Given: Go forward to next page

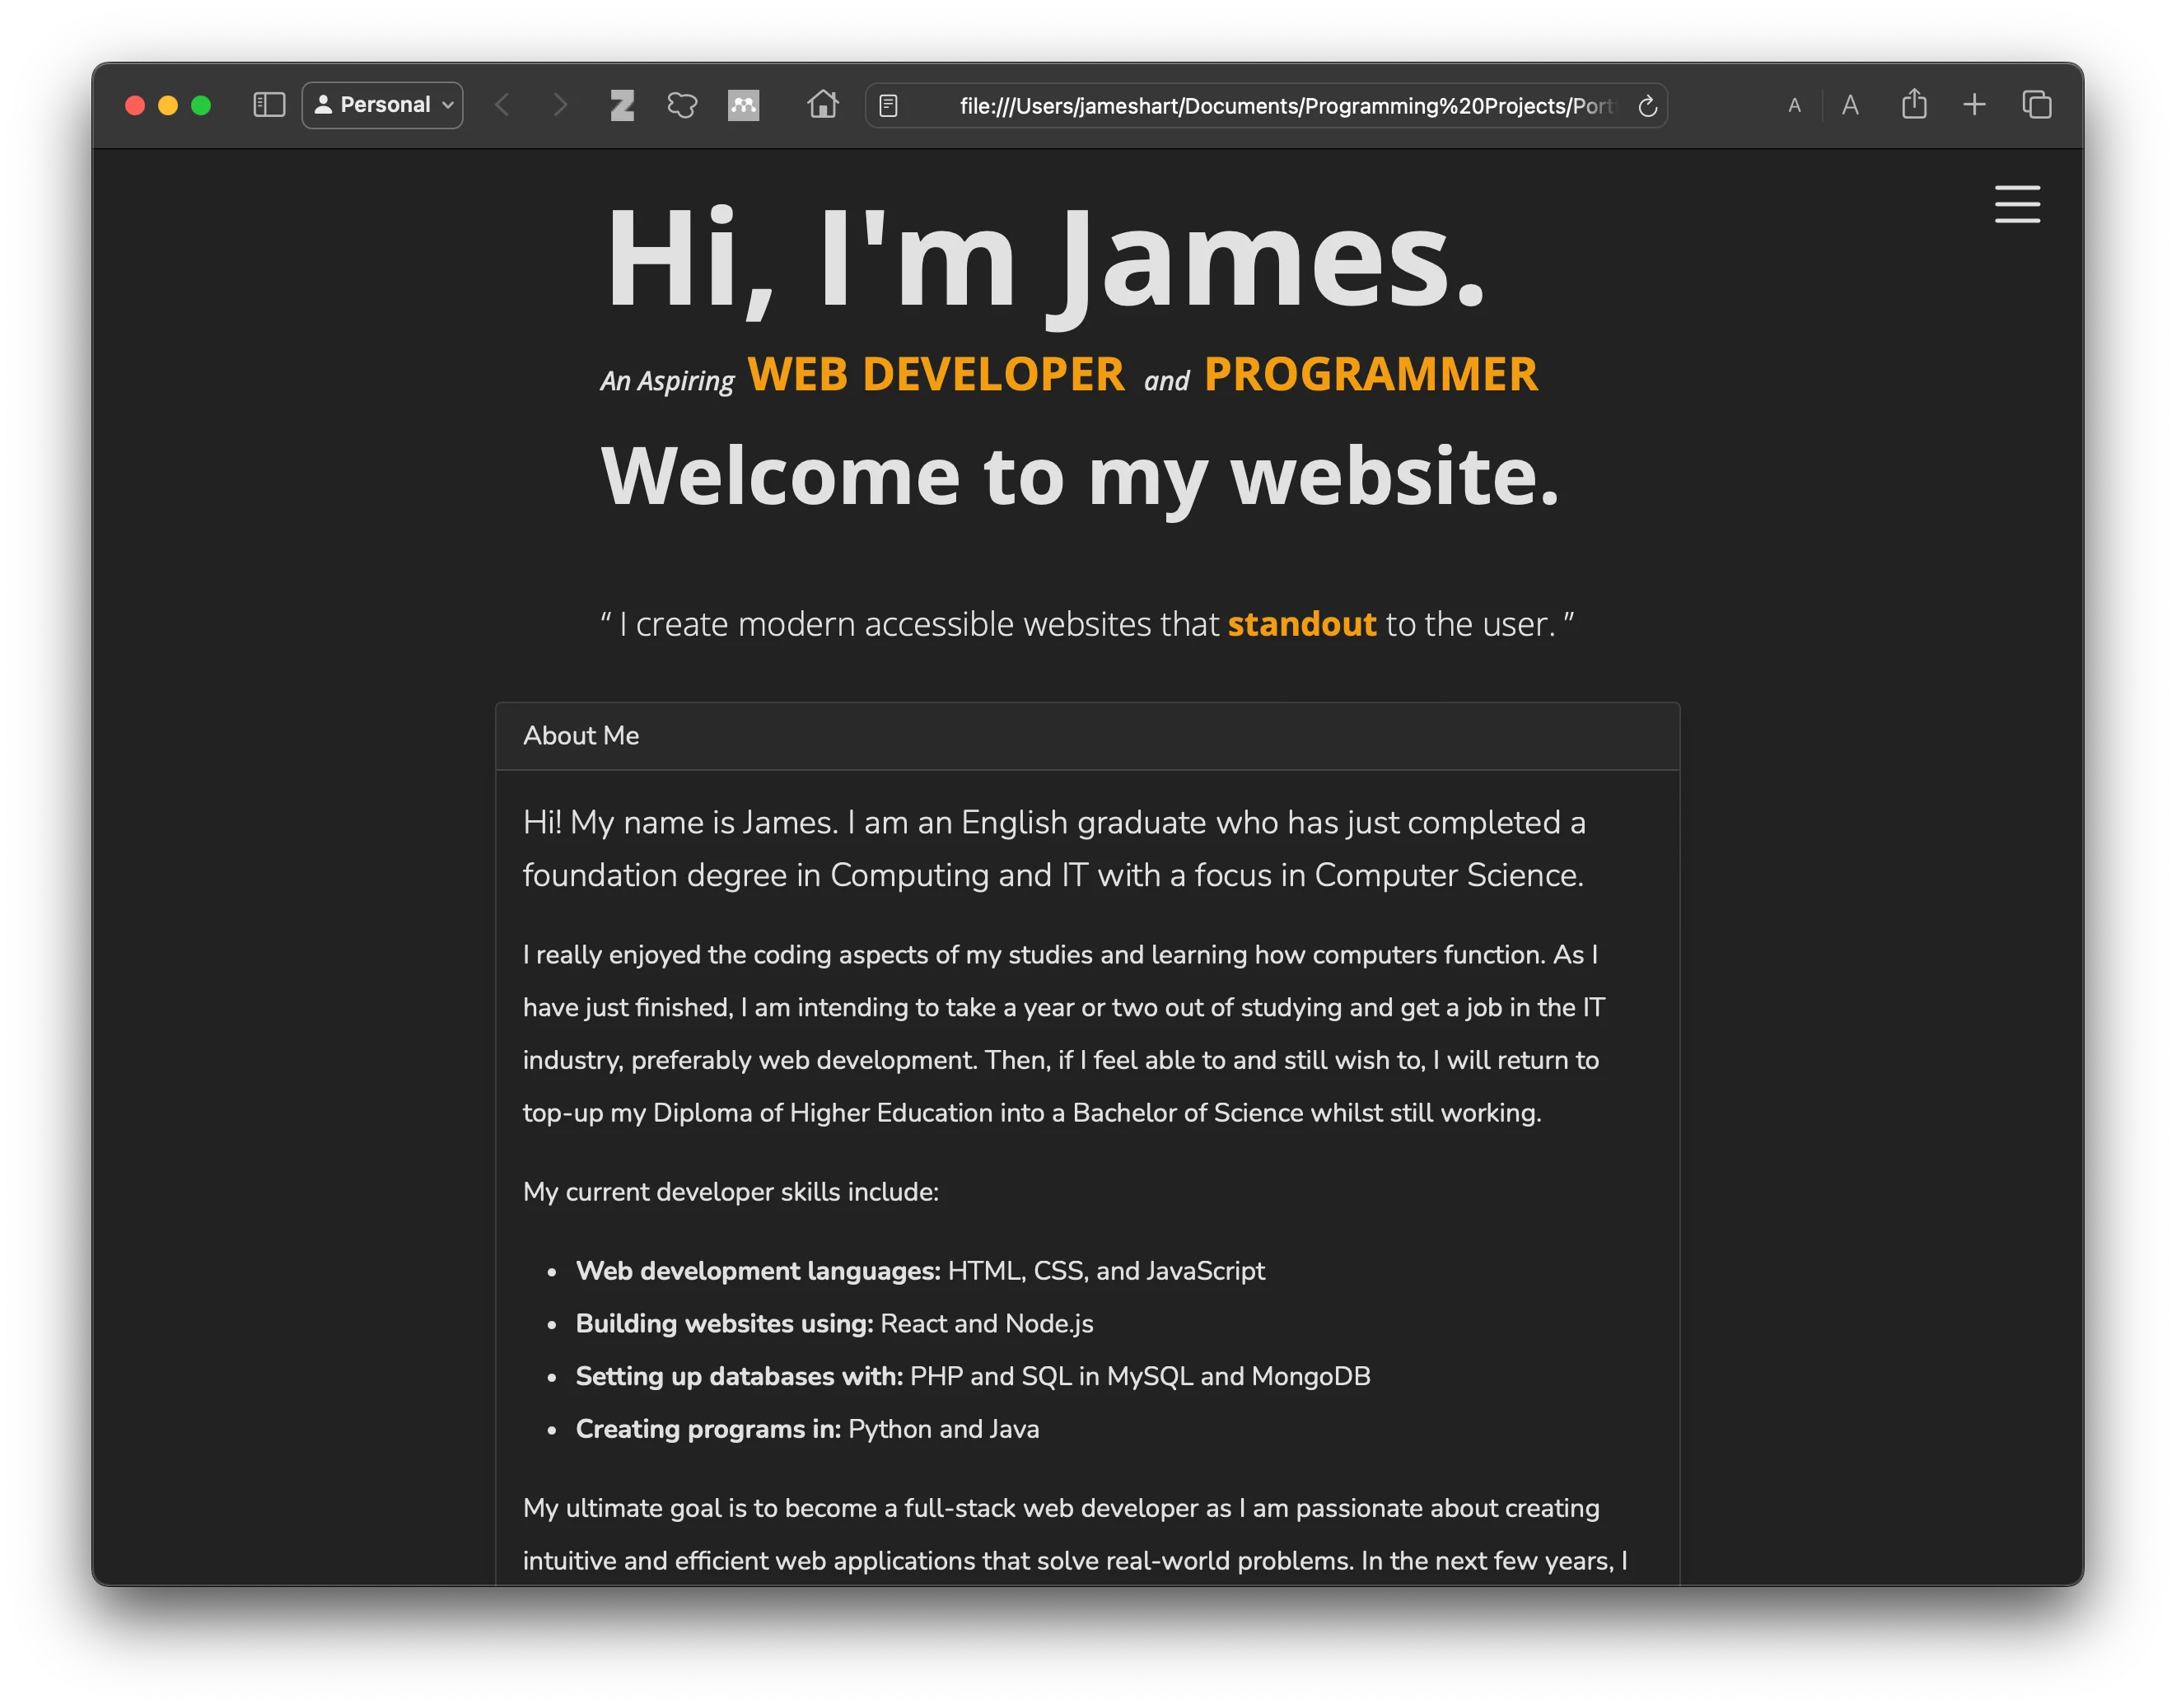Looking at the screenshot, I should point(560,105).
